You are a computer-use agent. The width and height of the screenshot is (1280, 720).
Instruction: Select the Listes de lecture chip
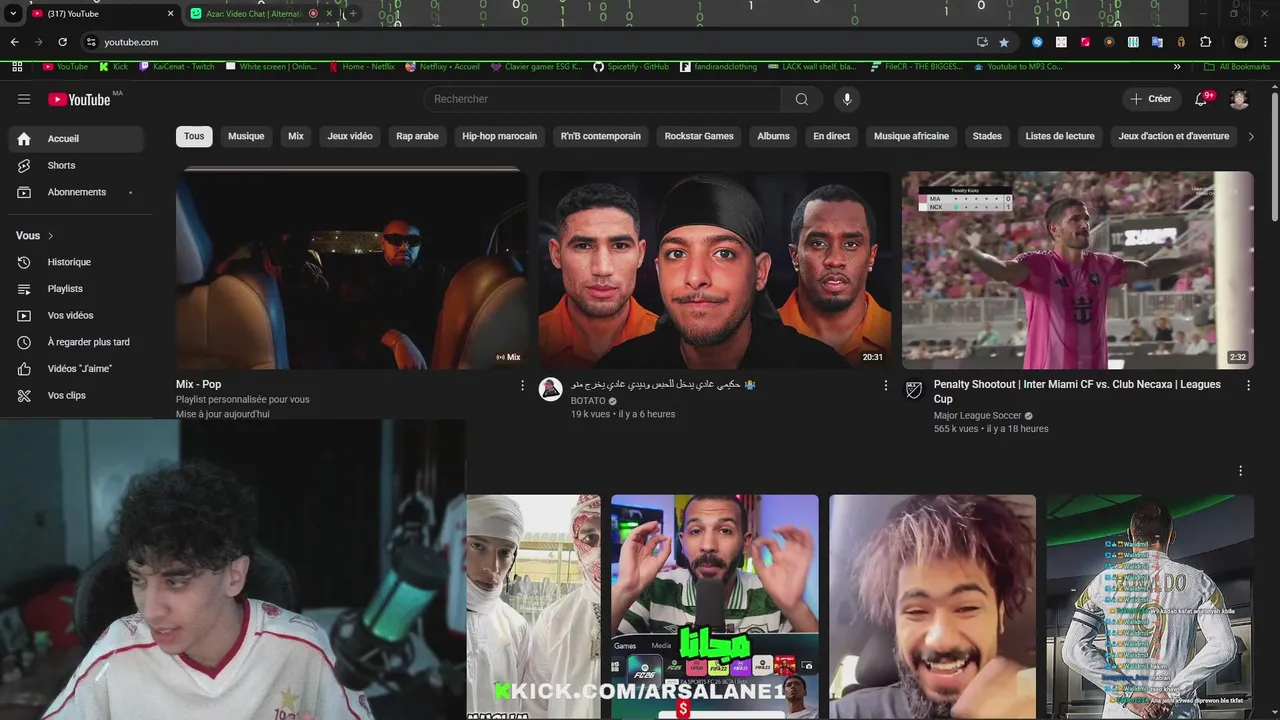tap(1060, 136)
